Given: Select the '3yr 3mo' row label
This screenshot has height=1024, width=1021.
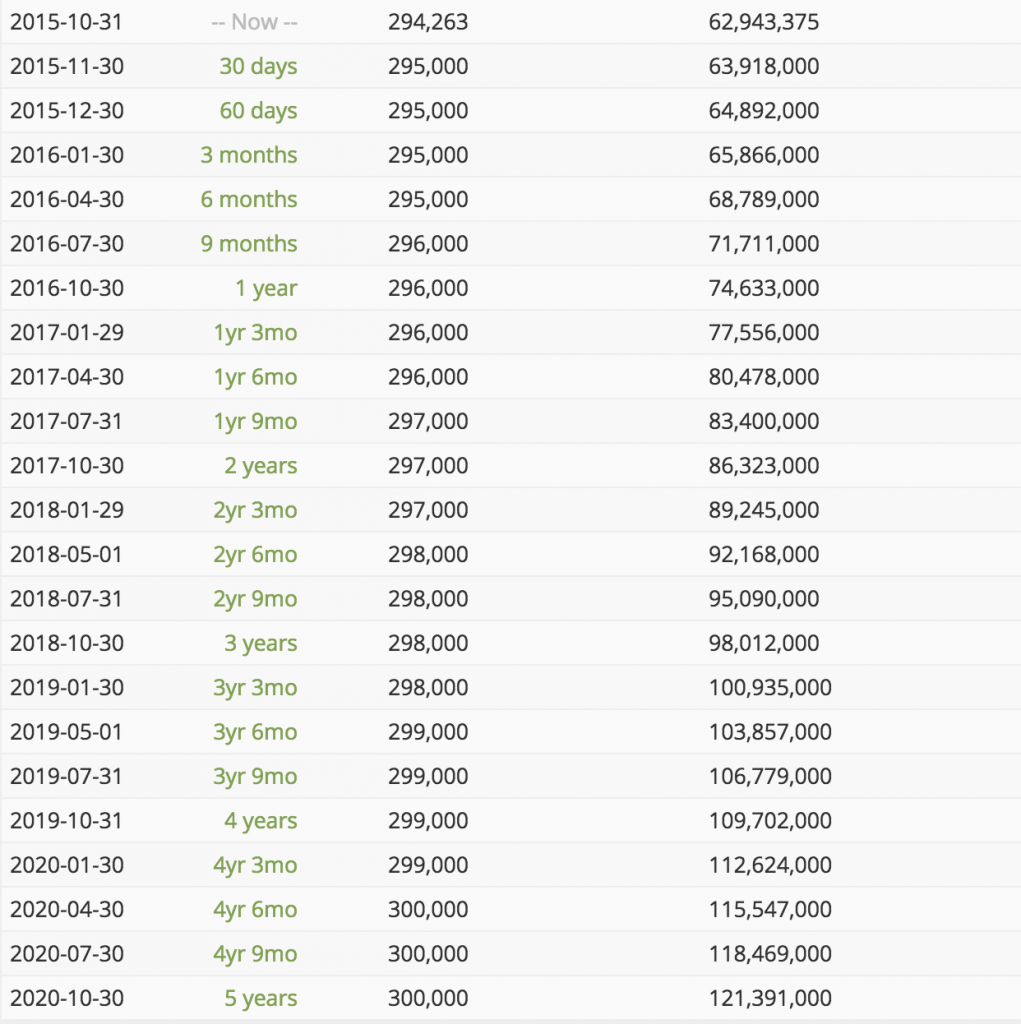Looking at the screenshot, I should (x=255, y=688).
